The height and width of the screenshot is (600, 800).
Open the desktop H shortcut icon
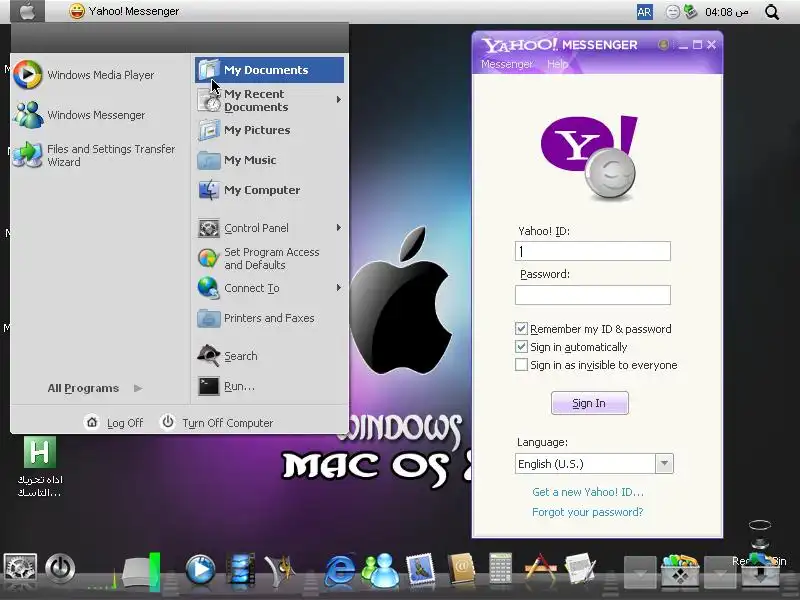tap(40, 452)
